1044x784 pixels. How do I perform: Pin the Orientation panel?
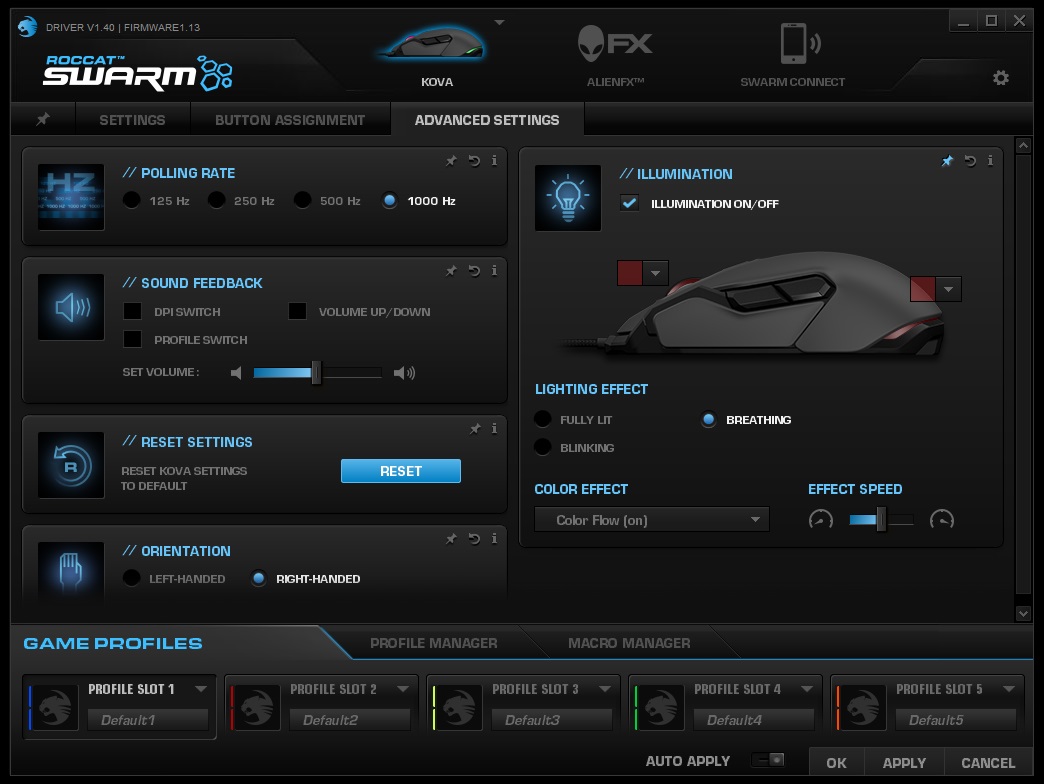click(x=451, y=538)
